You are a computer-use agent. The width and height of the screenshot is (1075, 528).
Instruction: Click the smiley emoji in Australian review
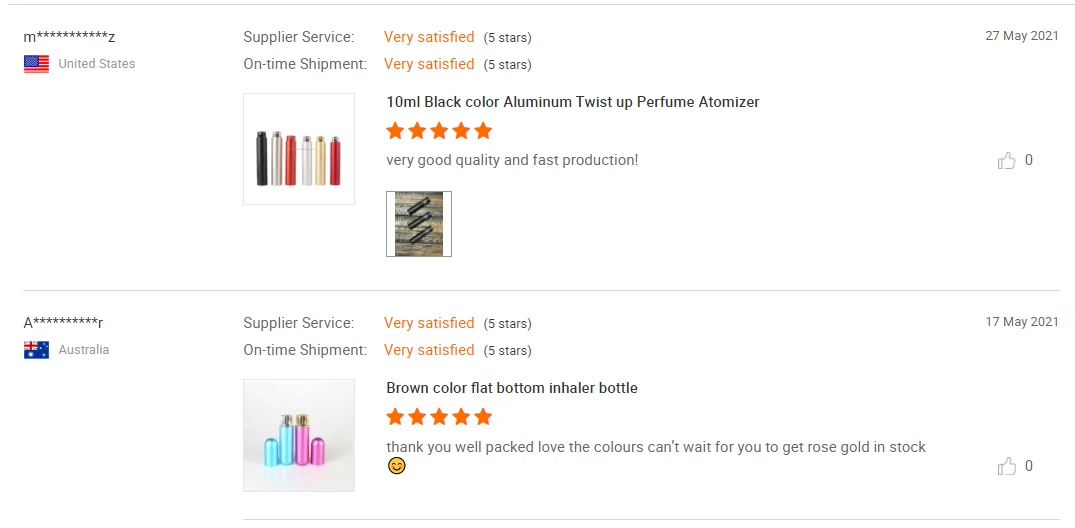[397, 466]
